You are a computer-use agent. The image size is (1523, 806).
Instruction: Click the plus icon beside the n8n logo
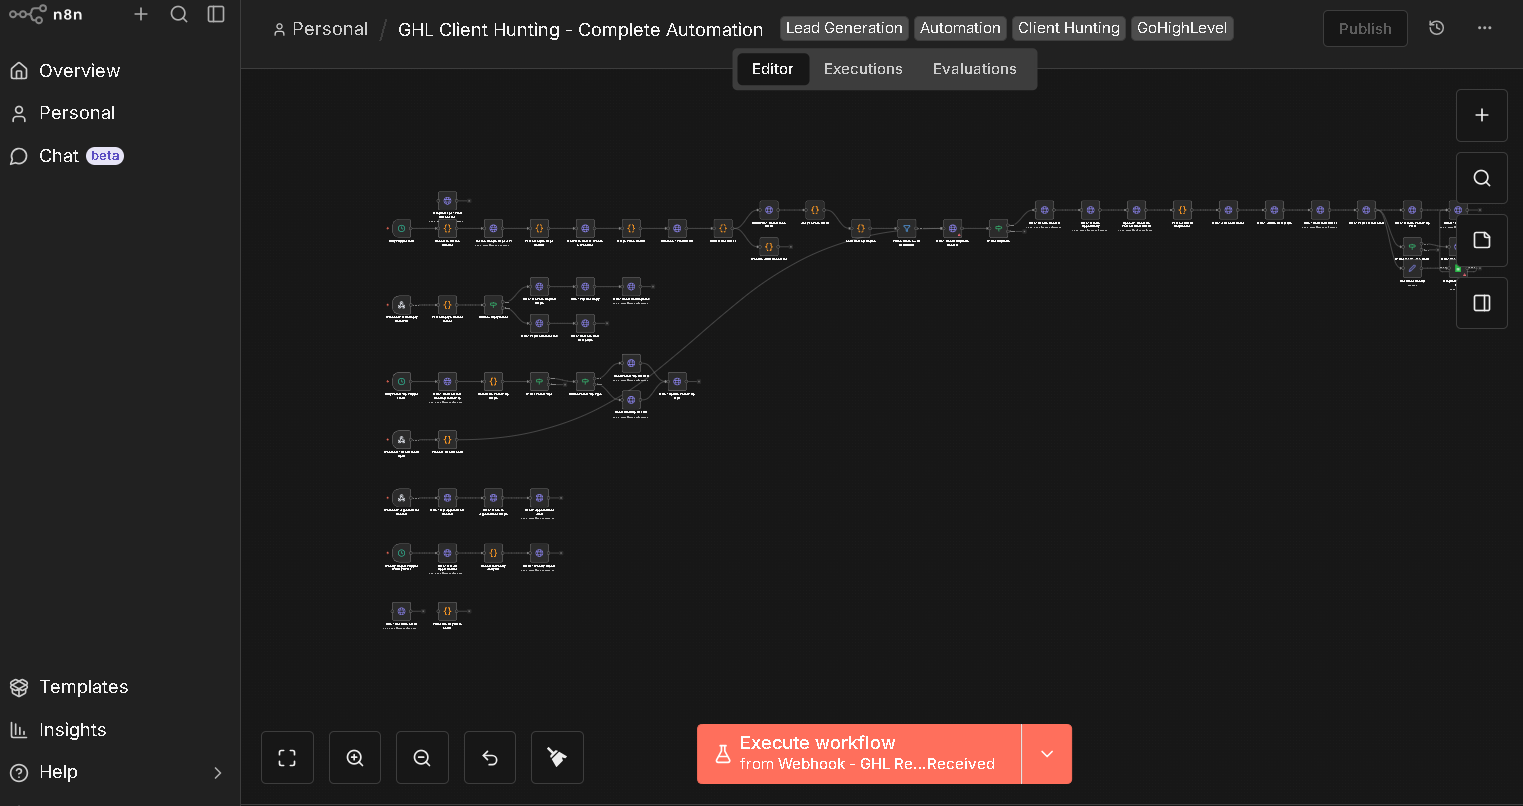(141, 14)
